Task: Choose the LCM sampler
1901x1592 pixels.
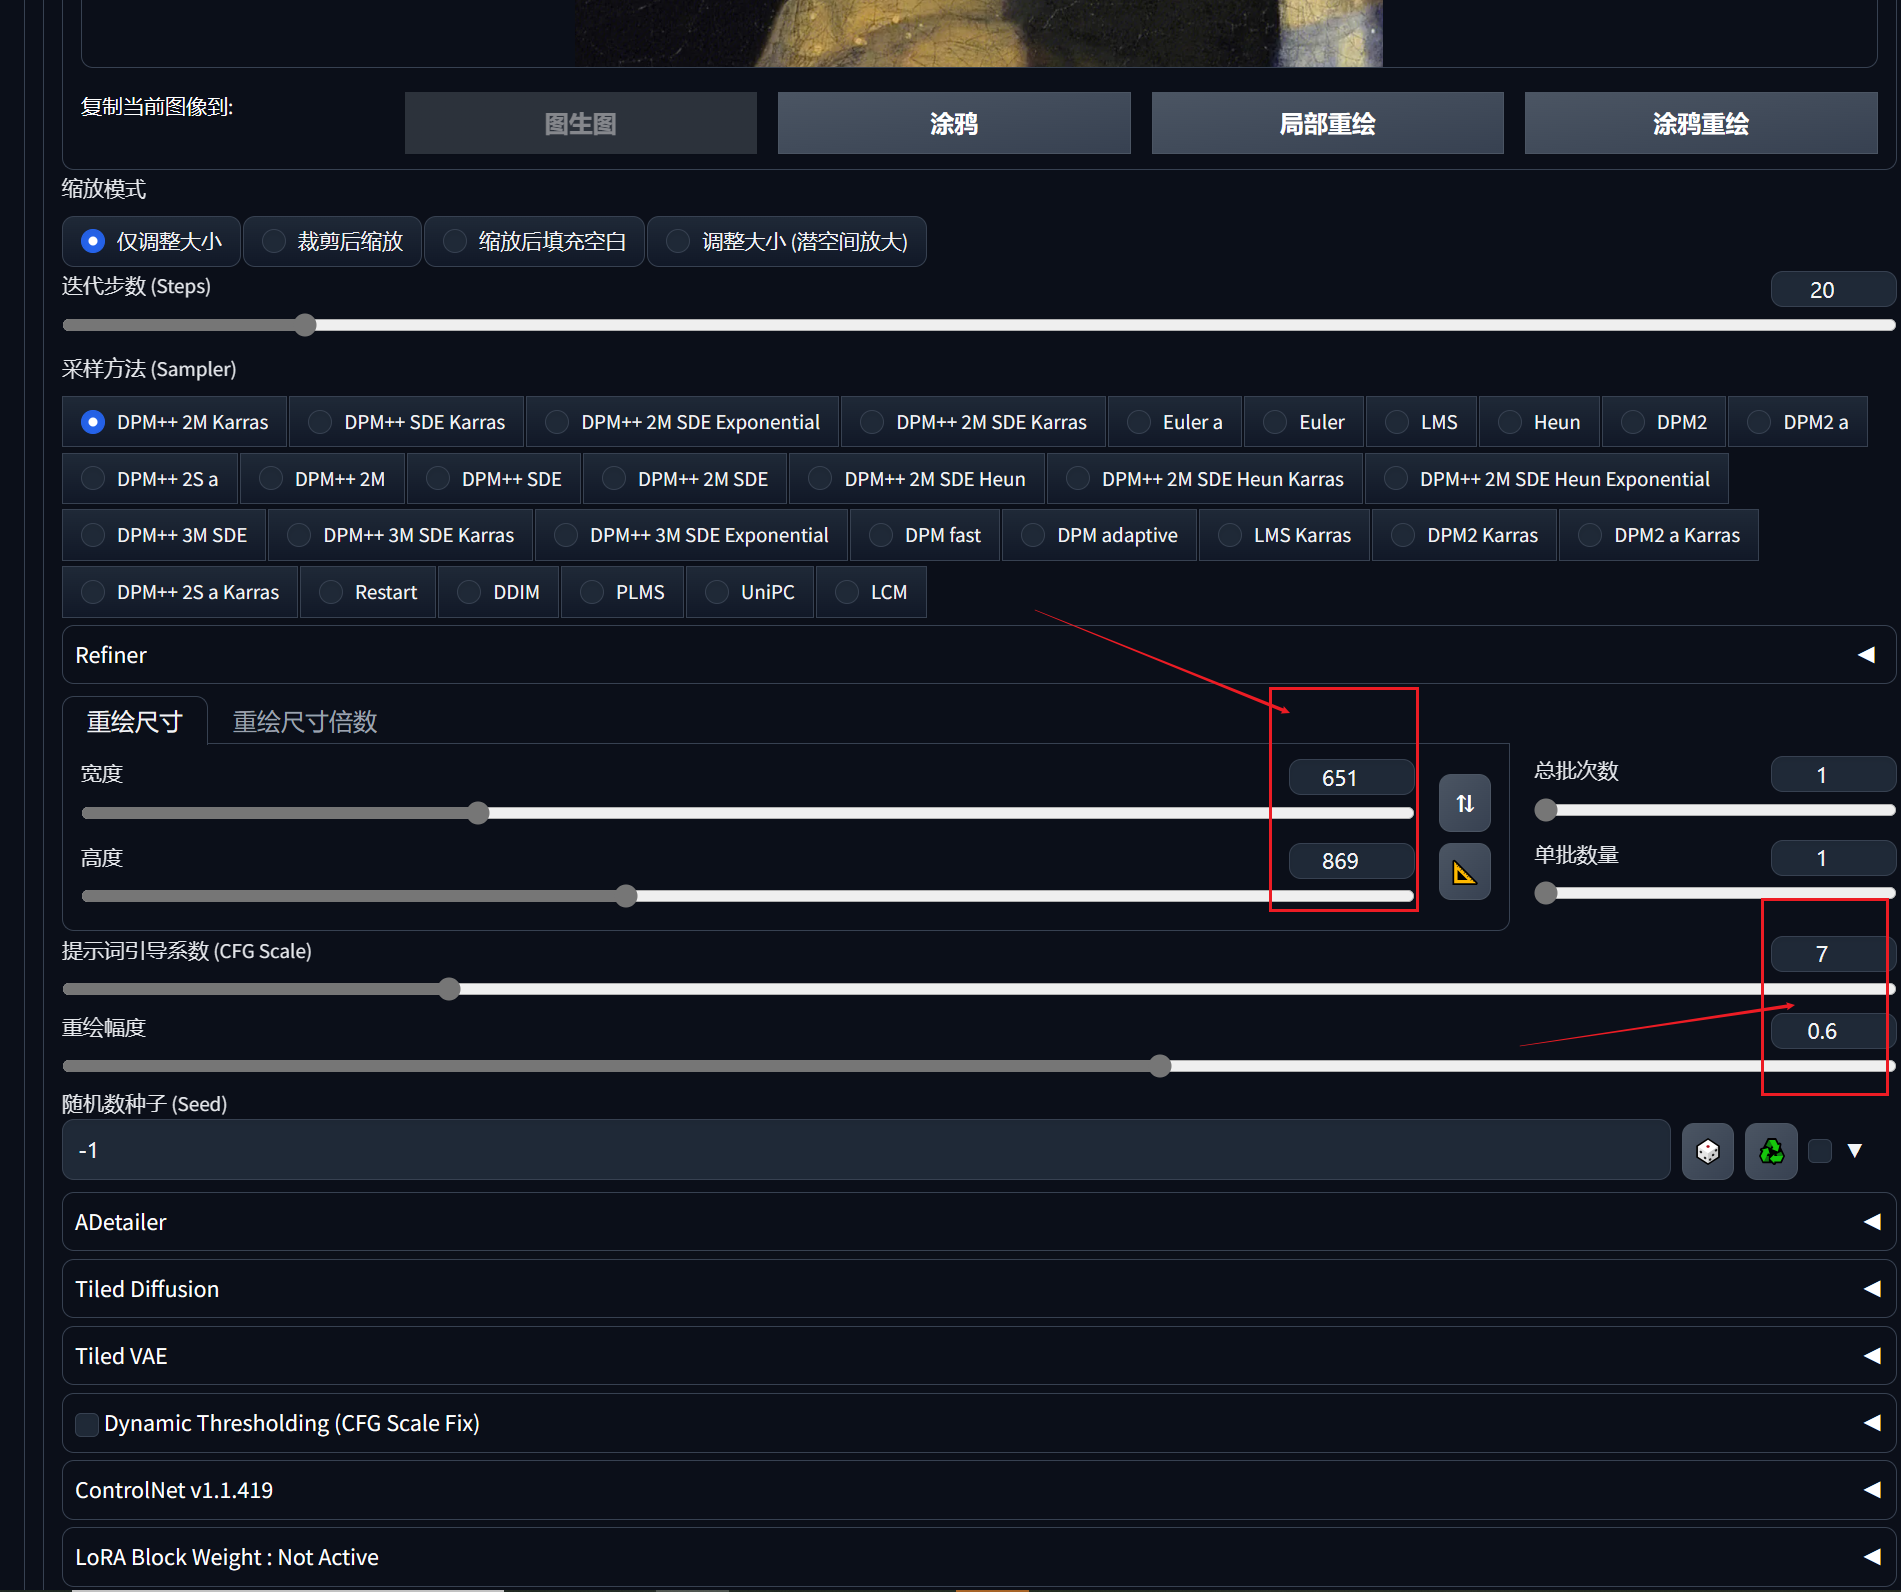Action: coord(871,592)
